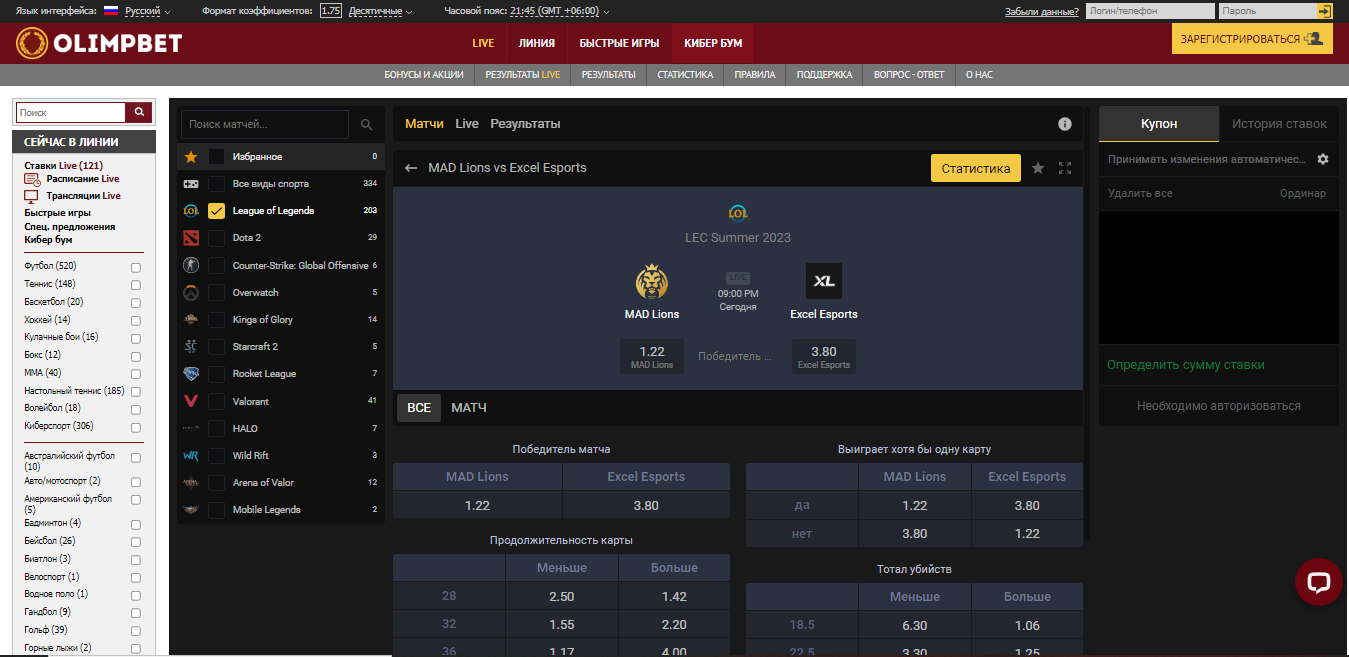Screen dimensions: 1349x657
Task: Expand match view to fullscreen icon
Action: pos(1065,168)
